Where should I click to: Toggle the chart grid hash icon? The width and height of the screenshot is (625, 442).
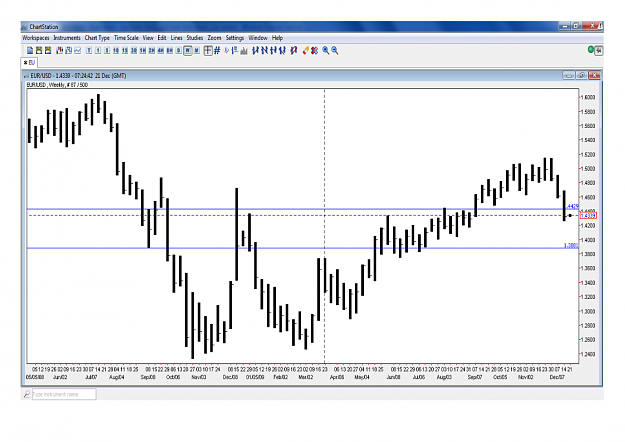tap(217, 50)
